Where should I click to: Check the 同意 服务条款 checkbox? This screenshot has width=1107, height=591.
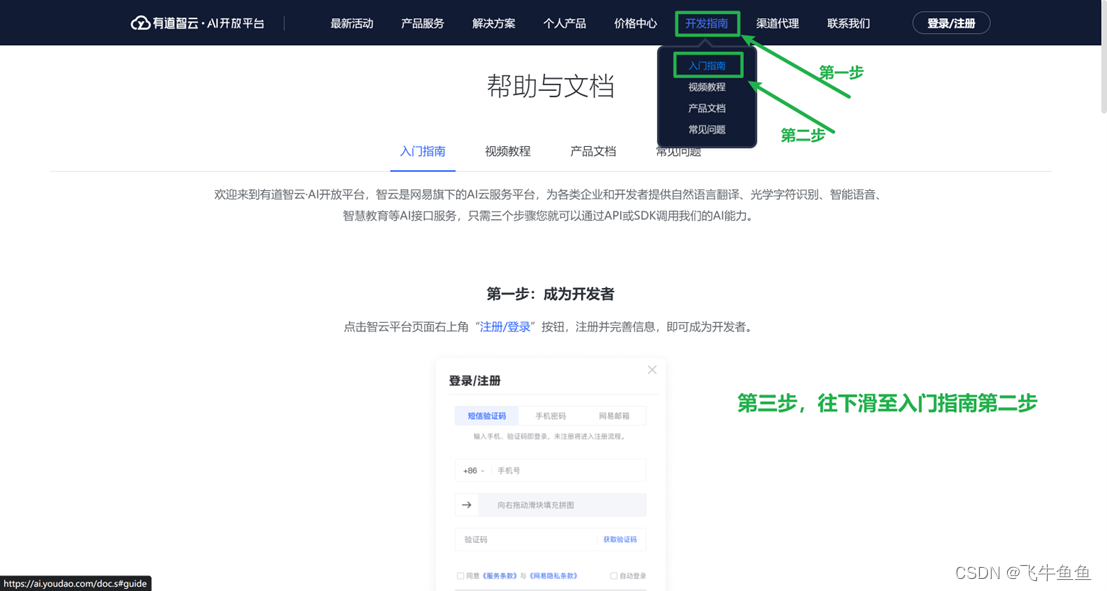pos(460,575)
